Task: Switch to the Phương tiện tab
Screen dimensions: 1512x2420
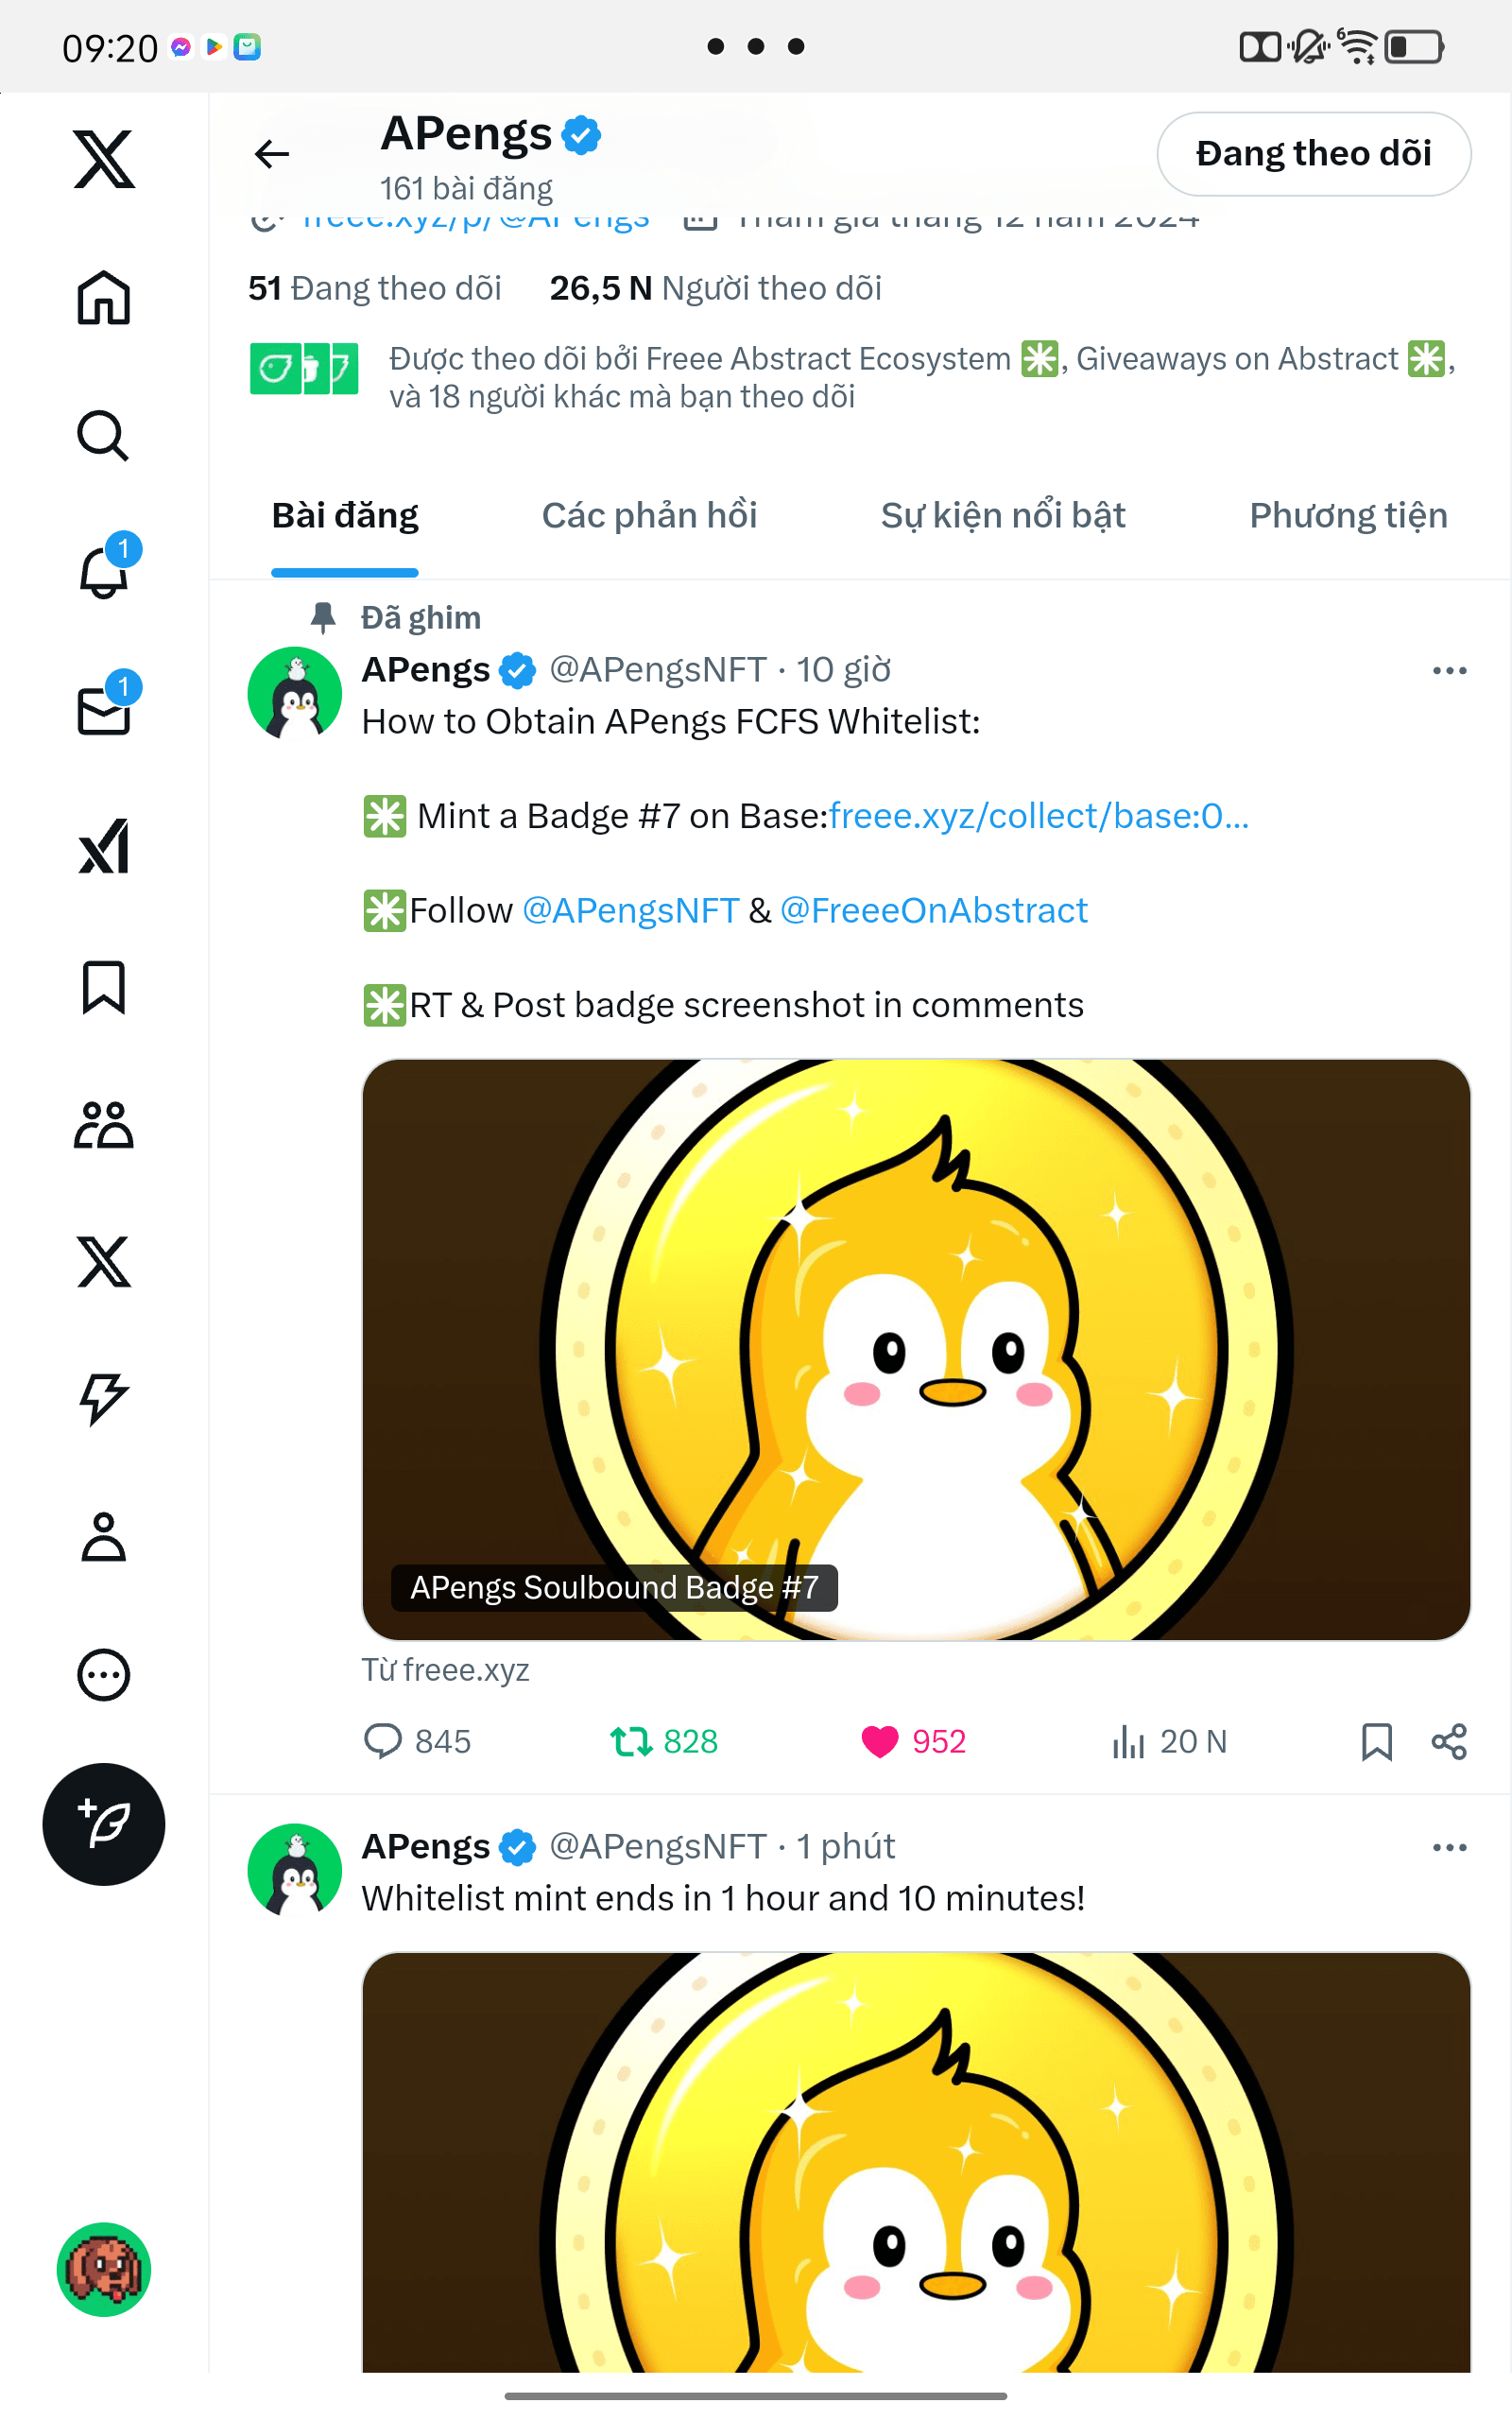Action: (x=1347, y=516)
